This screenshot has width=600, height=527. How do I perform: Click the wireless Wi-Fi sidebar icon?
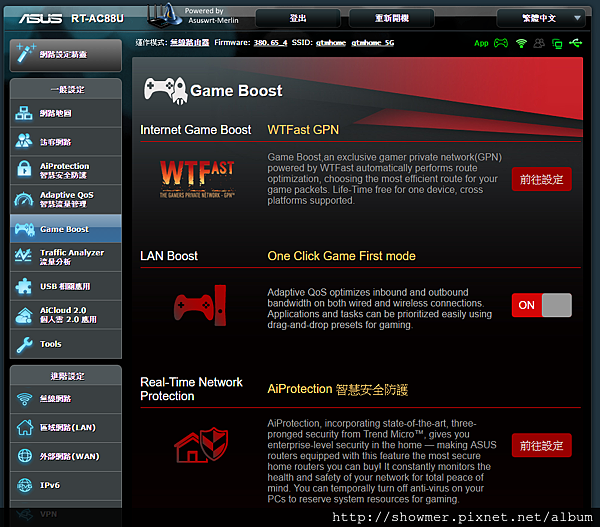(x=24, y=399)
